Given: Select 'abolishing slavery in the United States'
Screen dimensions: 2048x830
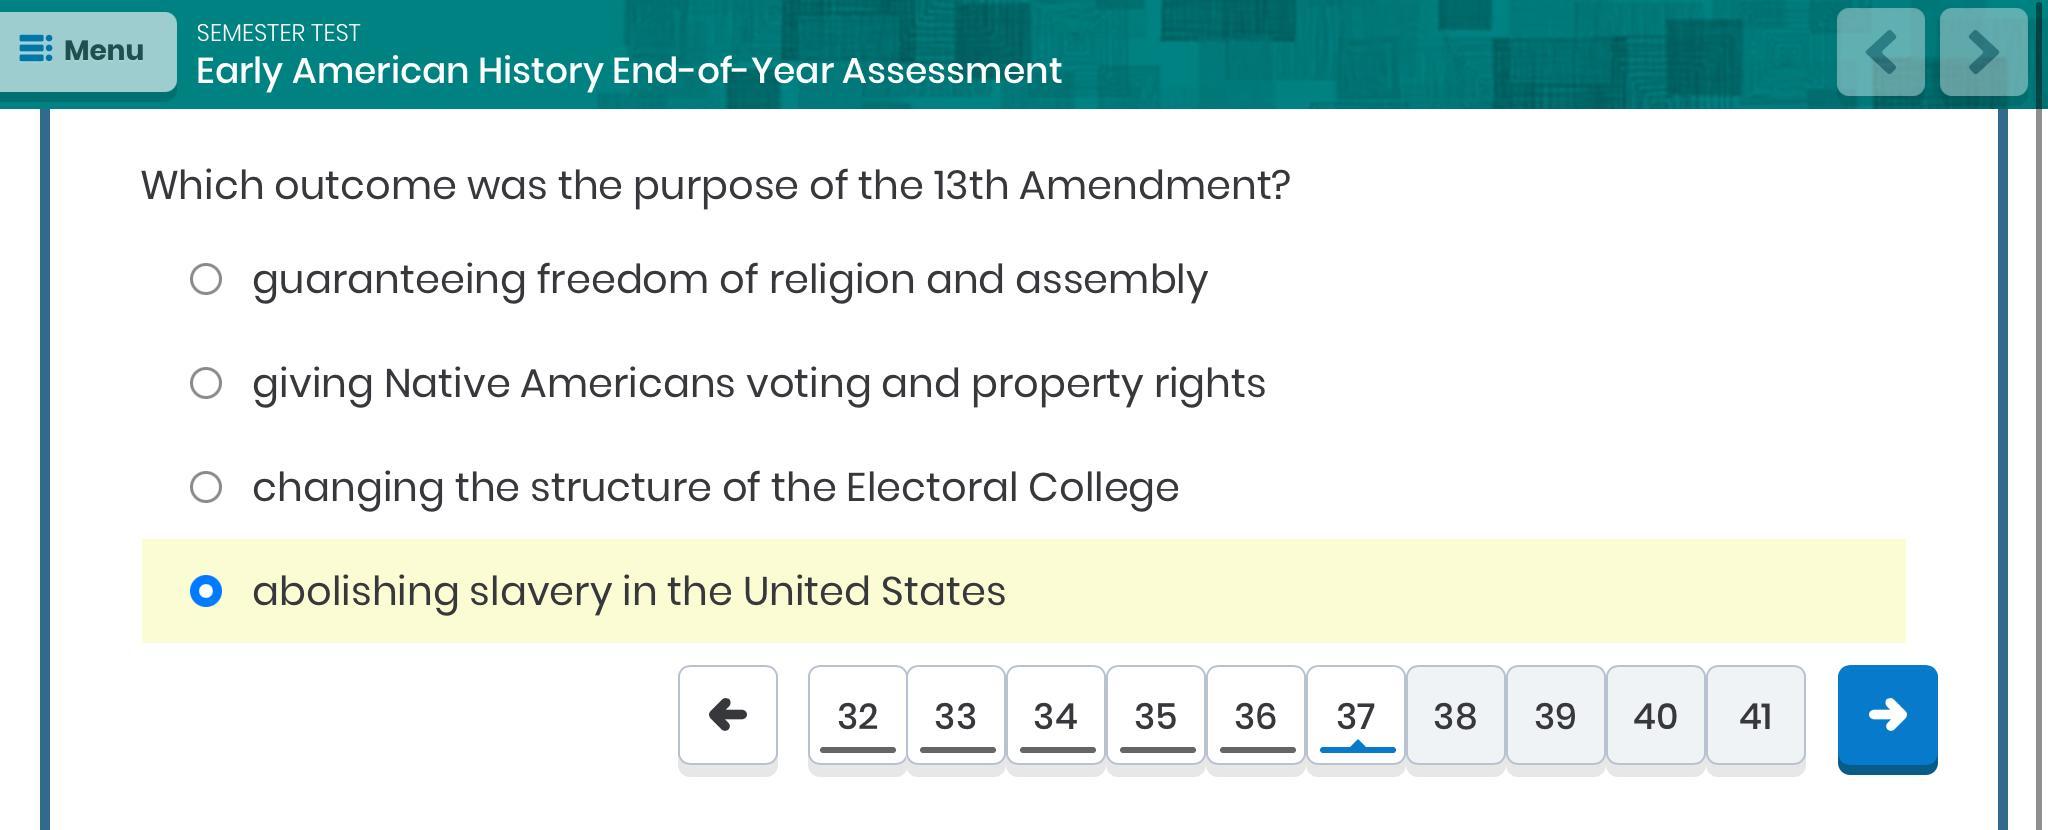Looking at the screenshot, I should point(206,591).
